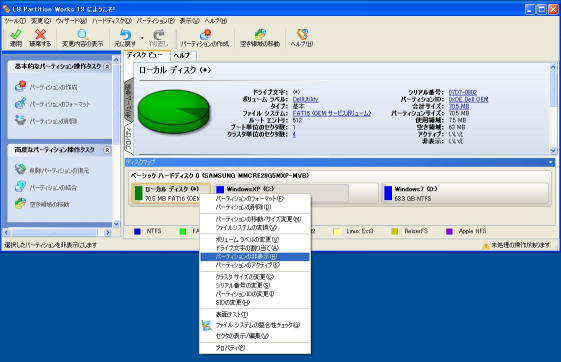Click the red X 破棄する (Discard) toolbar icon
Viewport: 561px width, 362px height.
40,35
